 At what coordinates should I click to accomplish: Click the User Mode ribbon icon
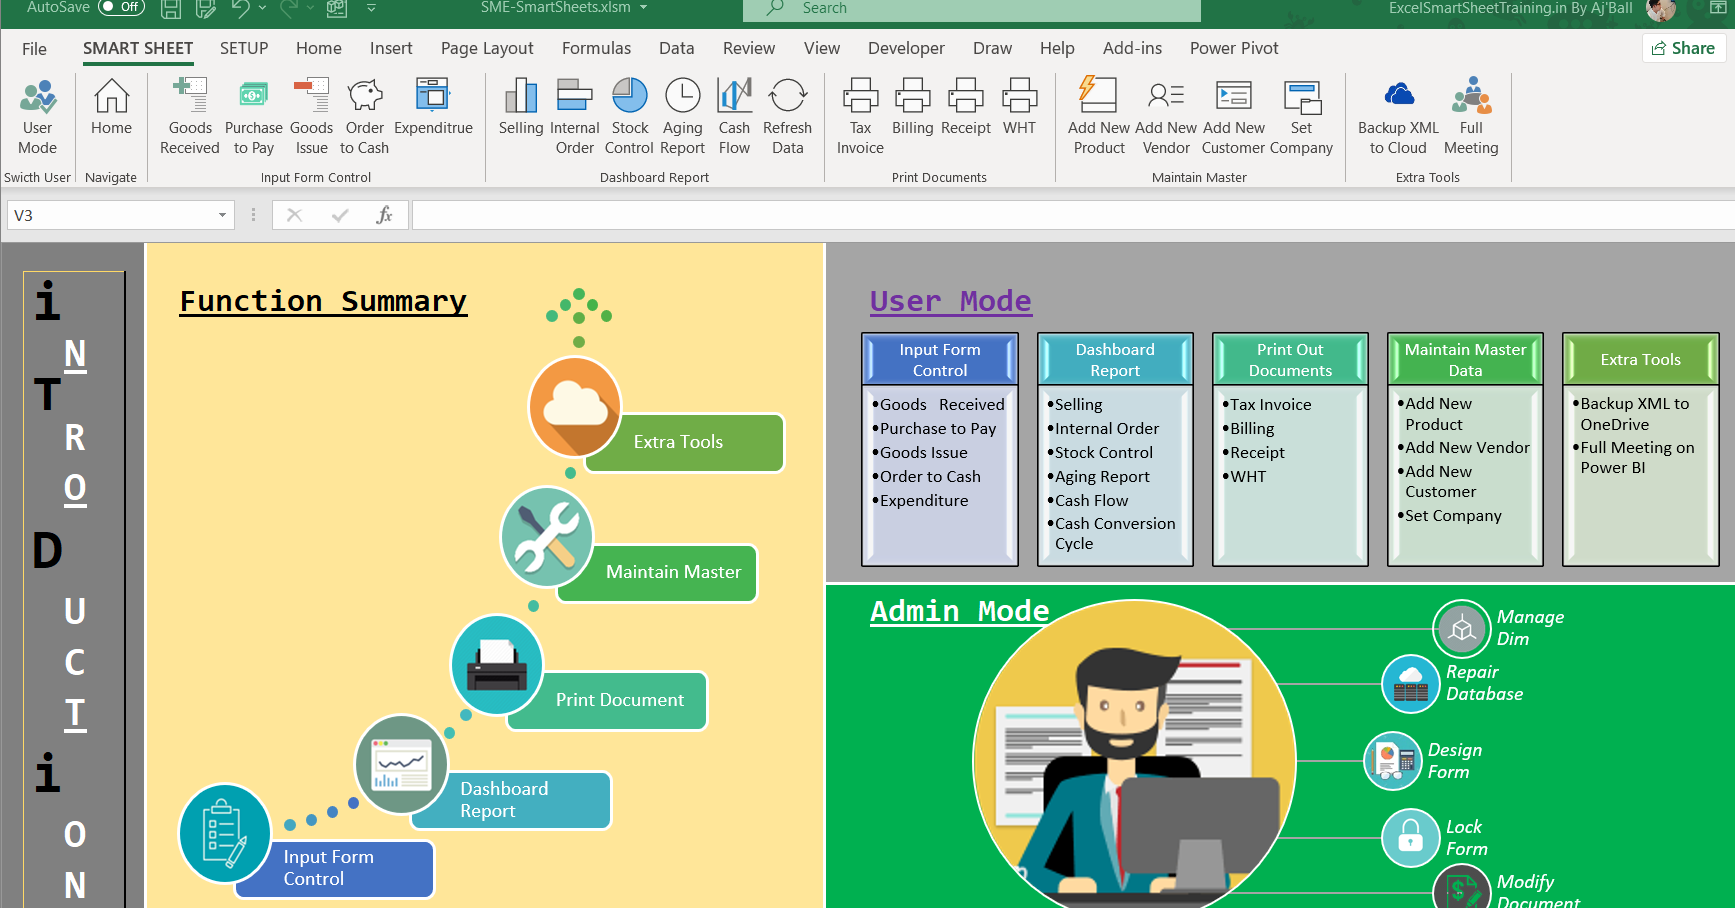(x=38, y=115)
